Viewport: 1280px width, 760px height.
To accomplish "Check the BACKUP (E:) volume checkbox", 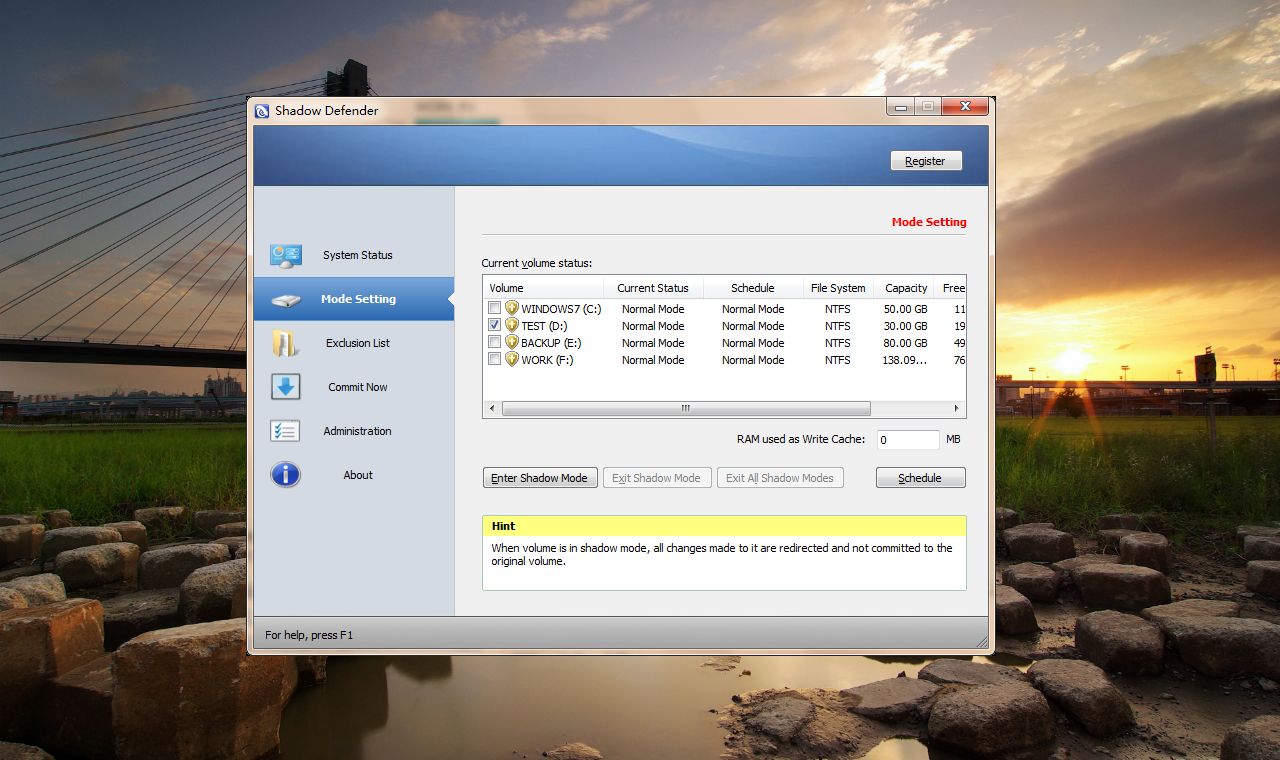I will click(x=494, y=343).
